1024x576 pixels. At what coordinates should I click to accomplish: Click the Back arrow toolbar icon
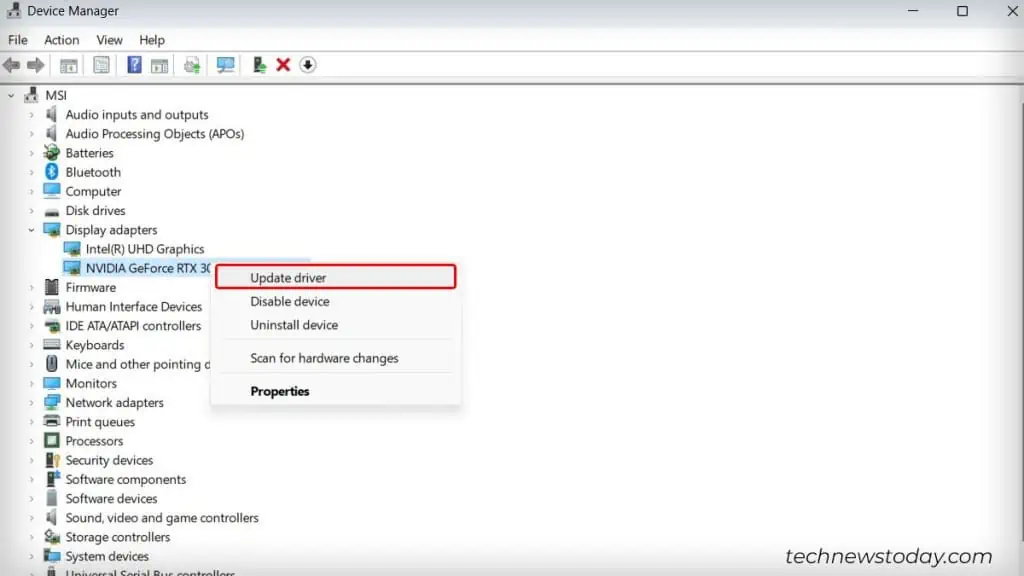[x=11, y=65]
